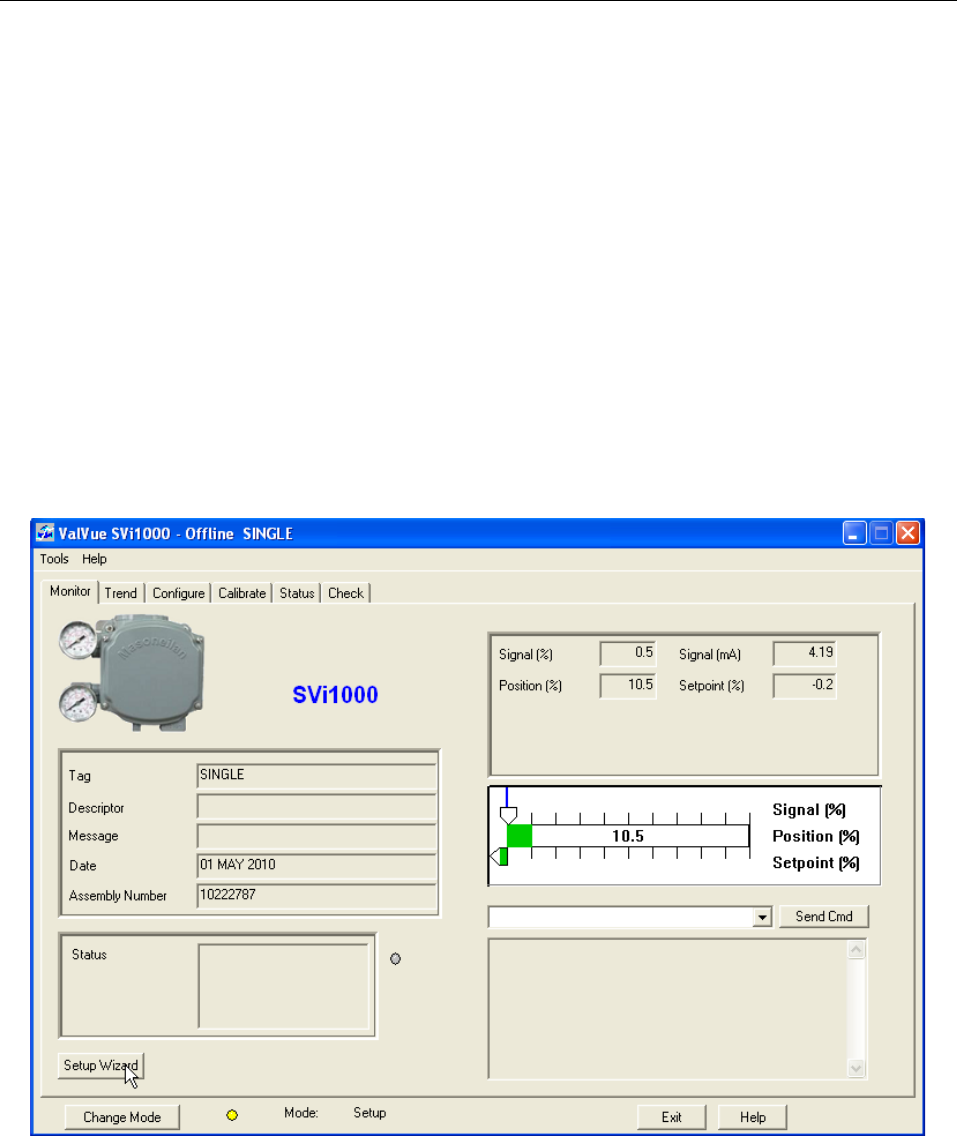The width and height of the screenshot is (957, 1136).
Task: Expand the command dropdown arrow
Action: [762, 917]
